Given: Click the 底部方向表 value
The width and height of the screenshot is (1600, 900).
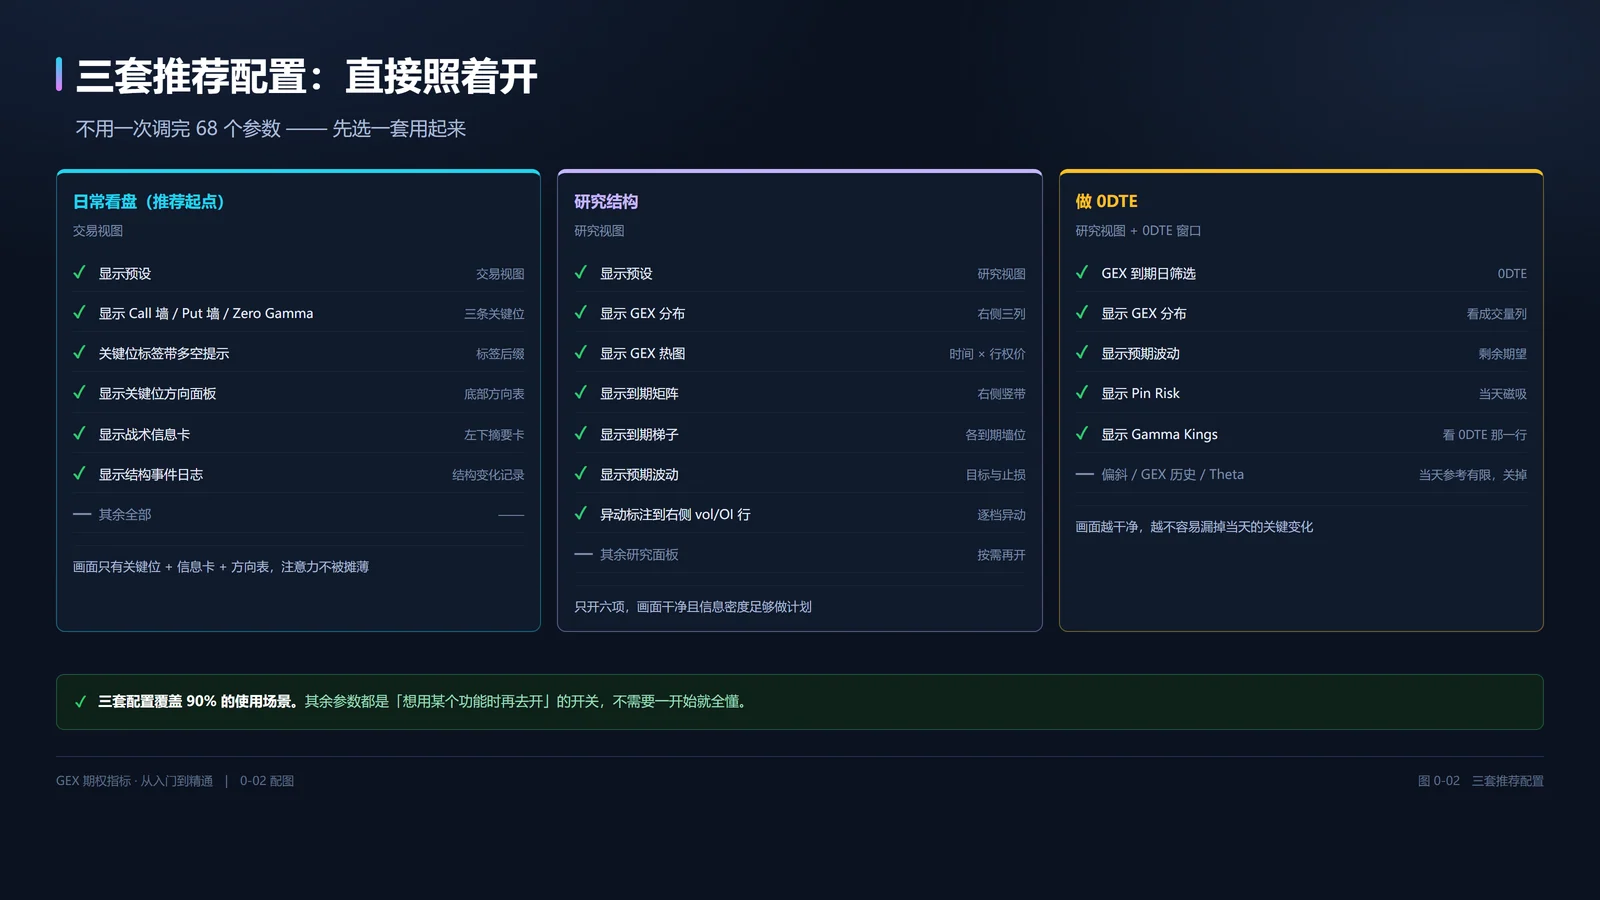Looking at the screenshot, I should coord(494,394).
